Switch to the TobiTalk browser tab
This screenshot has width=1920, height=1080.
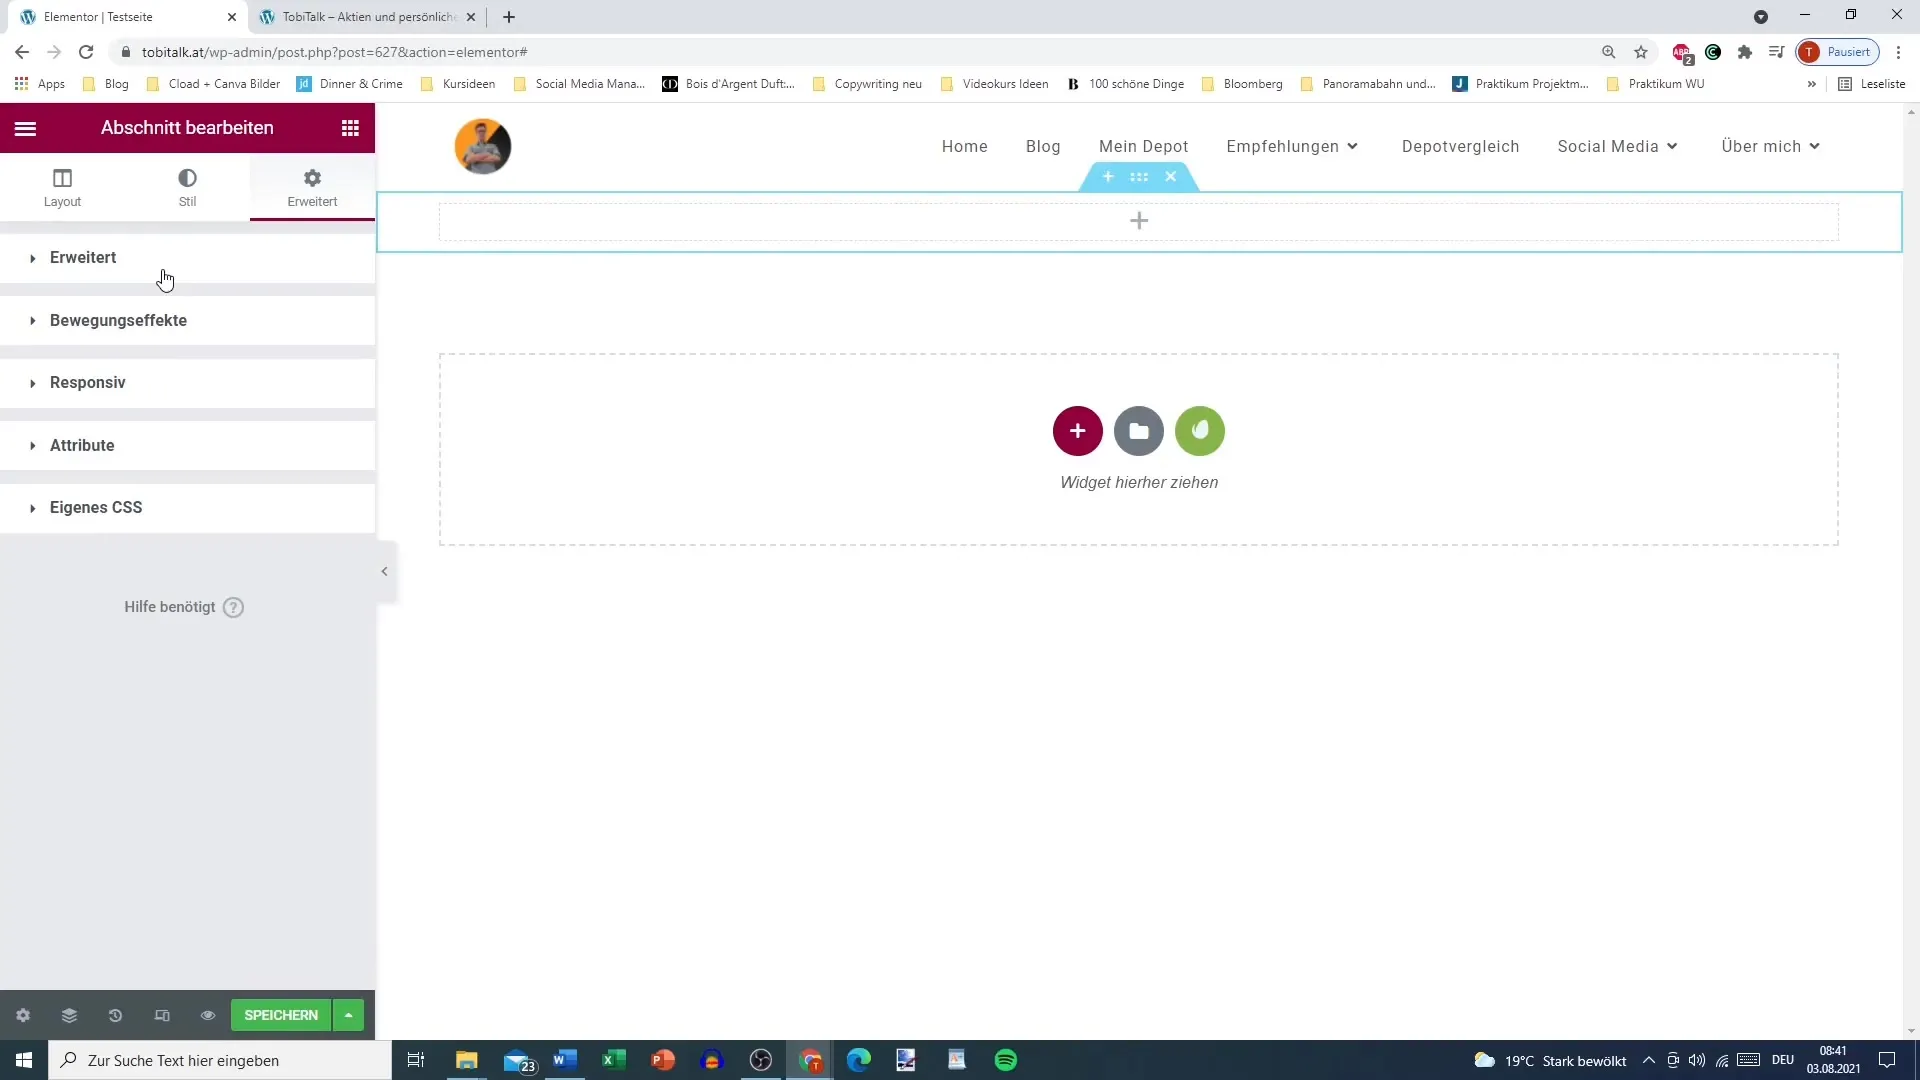pyautogui.click(x=368, y=17)
